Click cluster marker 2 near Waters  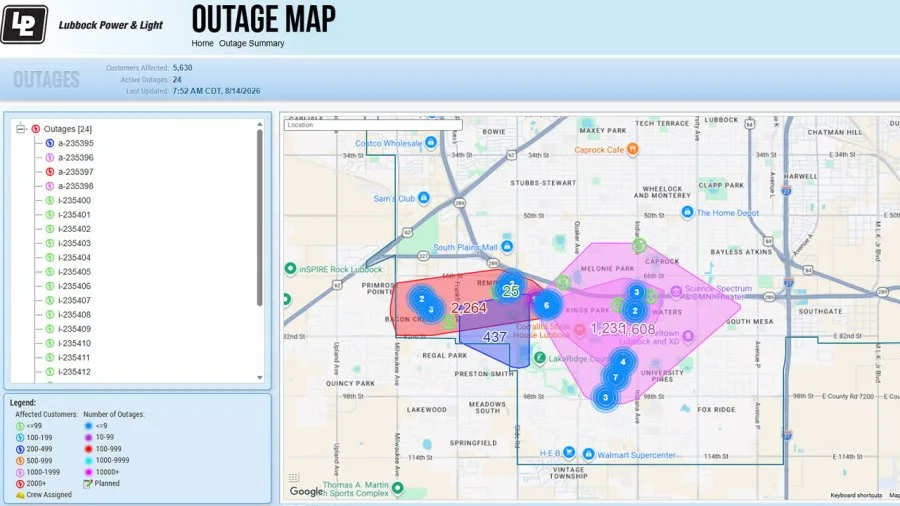[635, 310]
